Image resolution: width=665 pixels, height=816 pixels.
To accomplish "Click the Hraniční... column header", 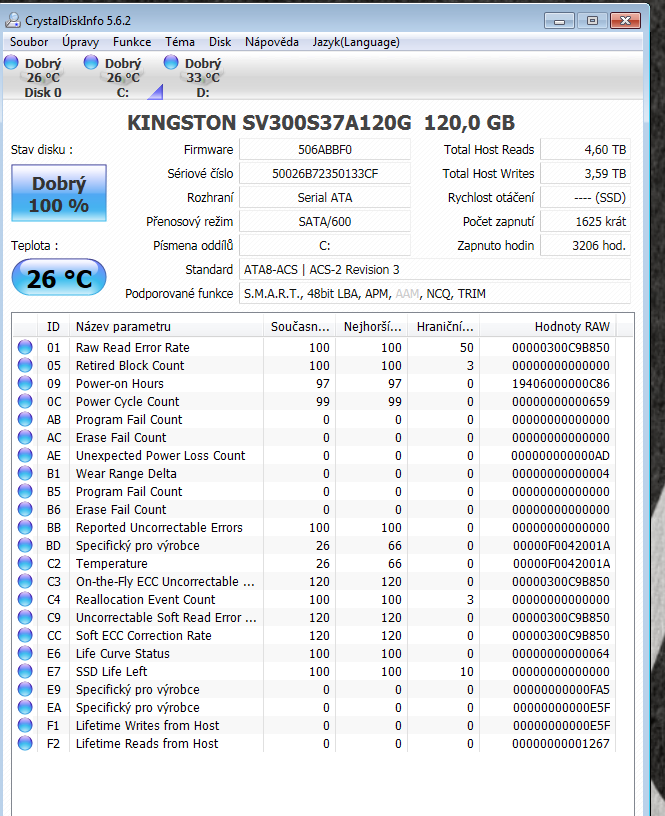I will click(444, 326).
